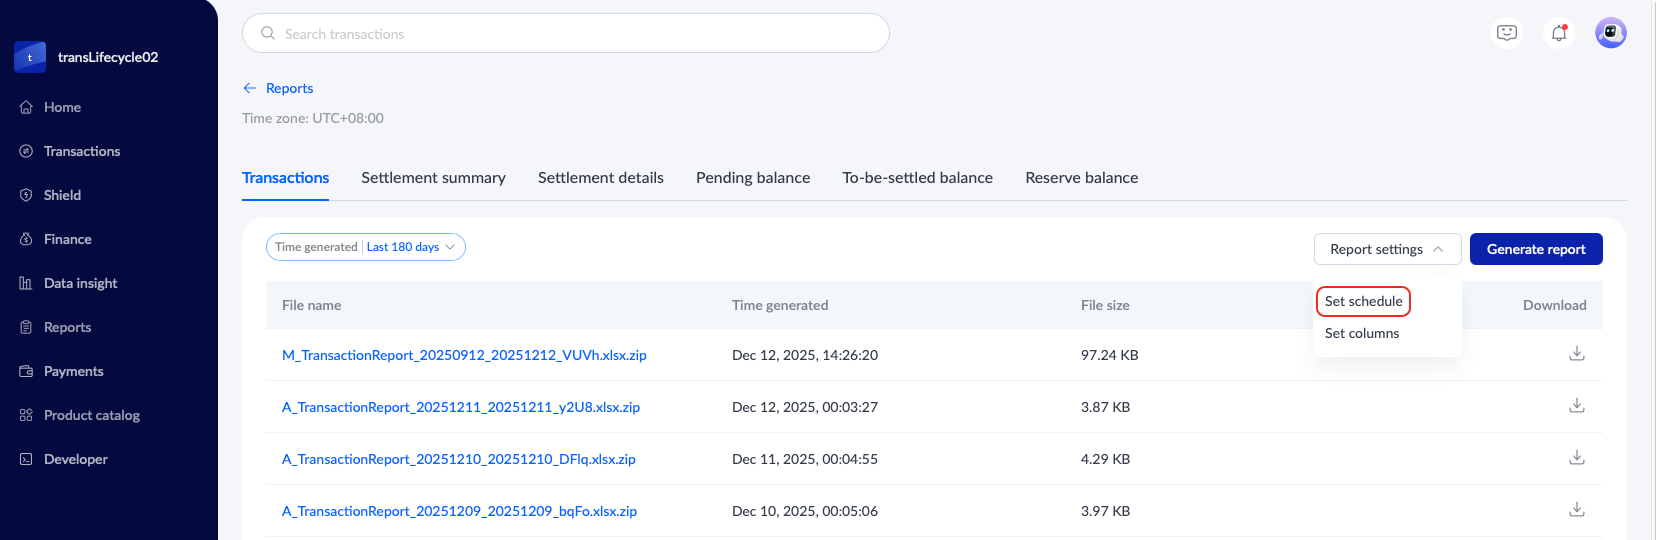
Task: Go to Data insight in the sidebar
Action: 80,283
